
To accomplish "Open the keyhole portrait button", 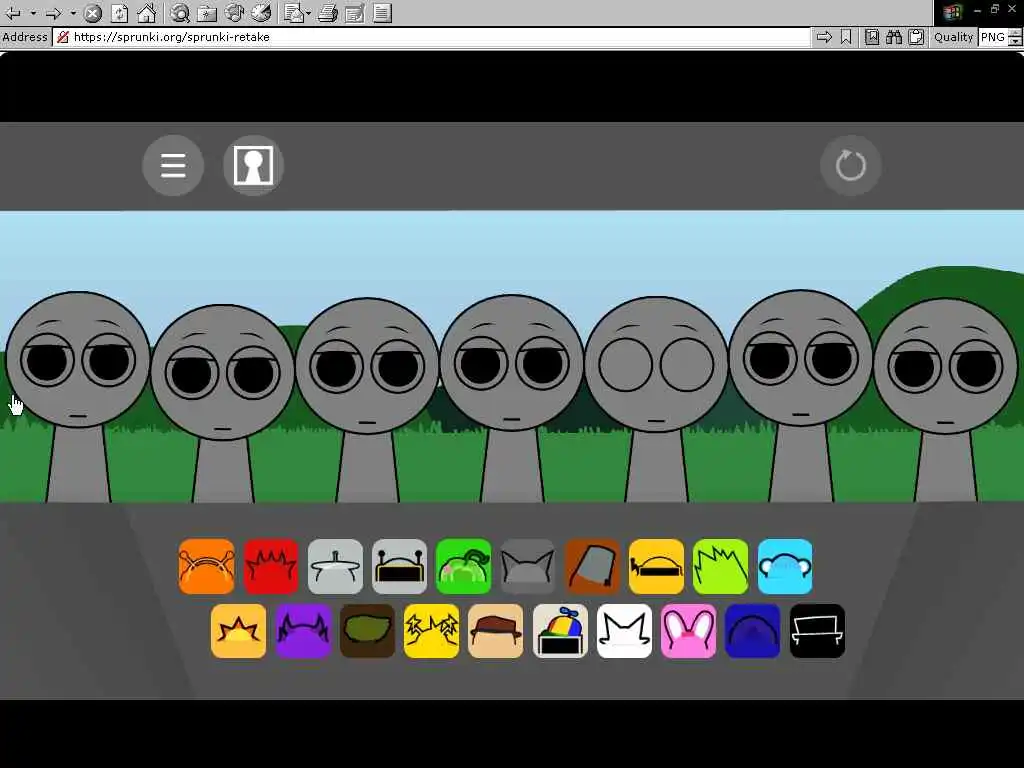I will (253, 165).
